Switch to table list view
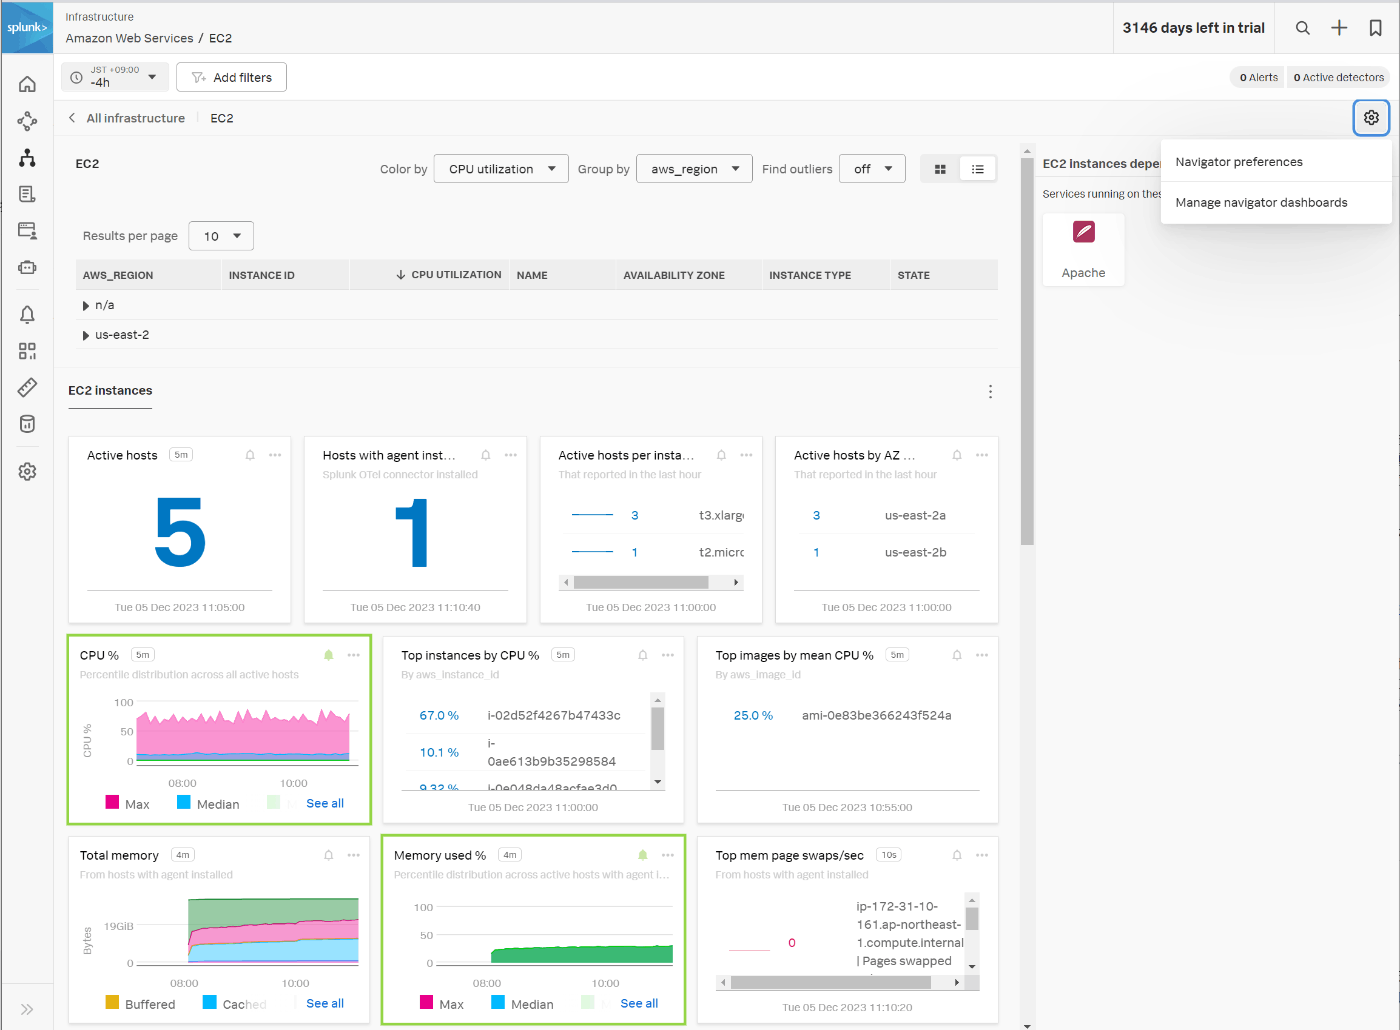 point(978,169)
